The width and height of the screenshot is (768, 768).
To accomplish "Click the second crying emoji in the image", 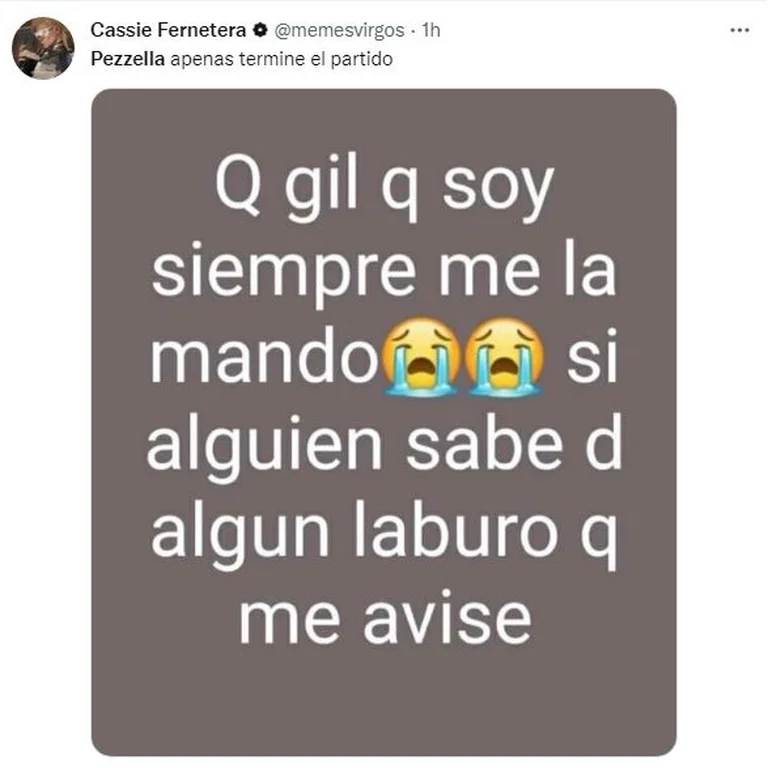I will (x=505, y=356).
